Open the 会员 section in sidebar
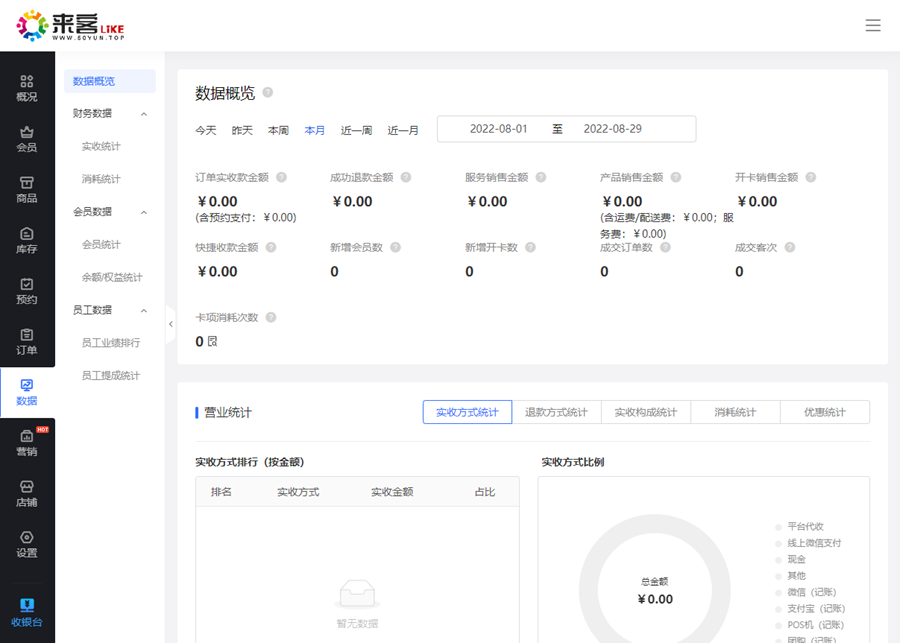900x643 pixels. (x=27, y=139)
